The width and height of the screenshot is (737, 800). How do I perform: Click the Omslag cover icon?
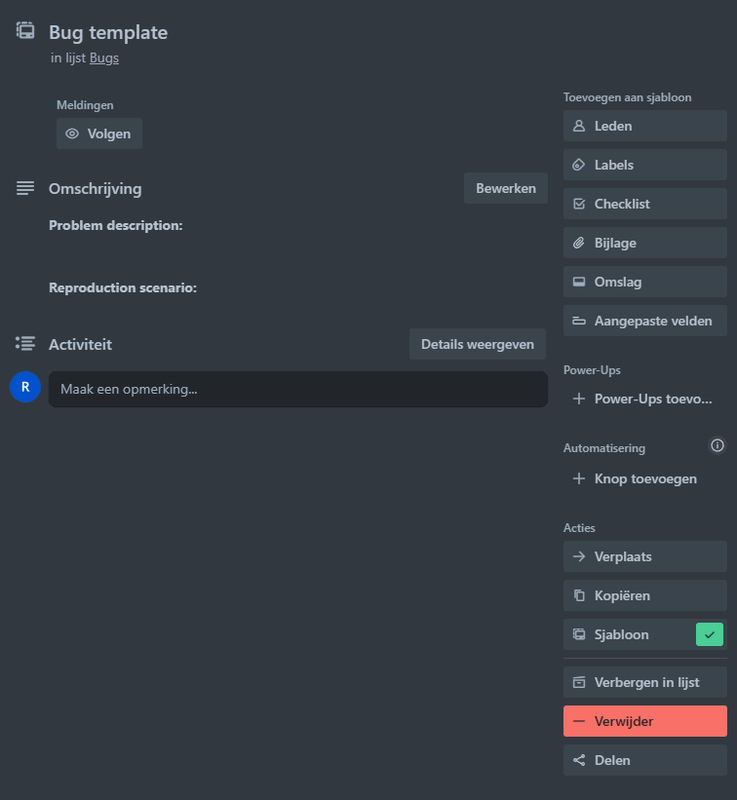coord(579,282)
